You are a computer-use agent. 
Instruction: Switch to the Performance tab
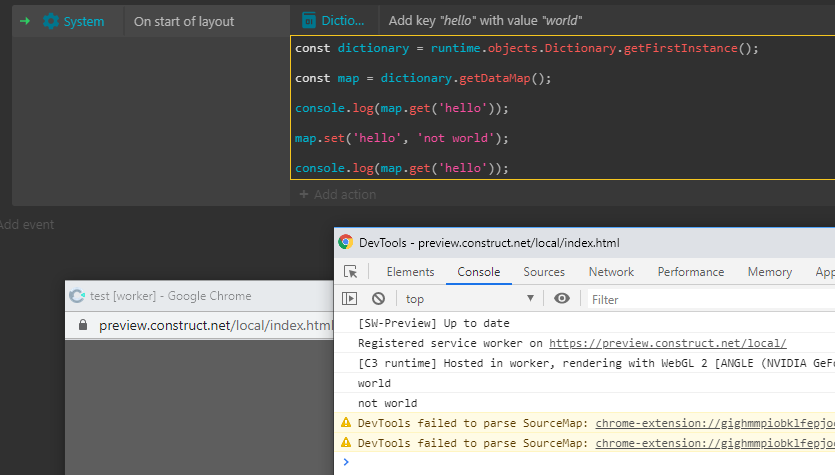(x=691, y=272)
